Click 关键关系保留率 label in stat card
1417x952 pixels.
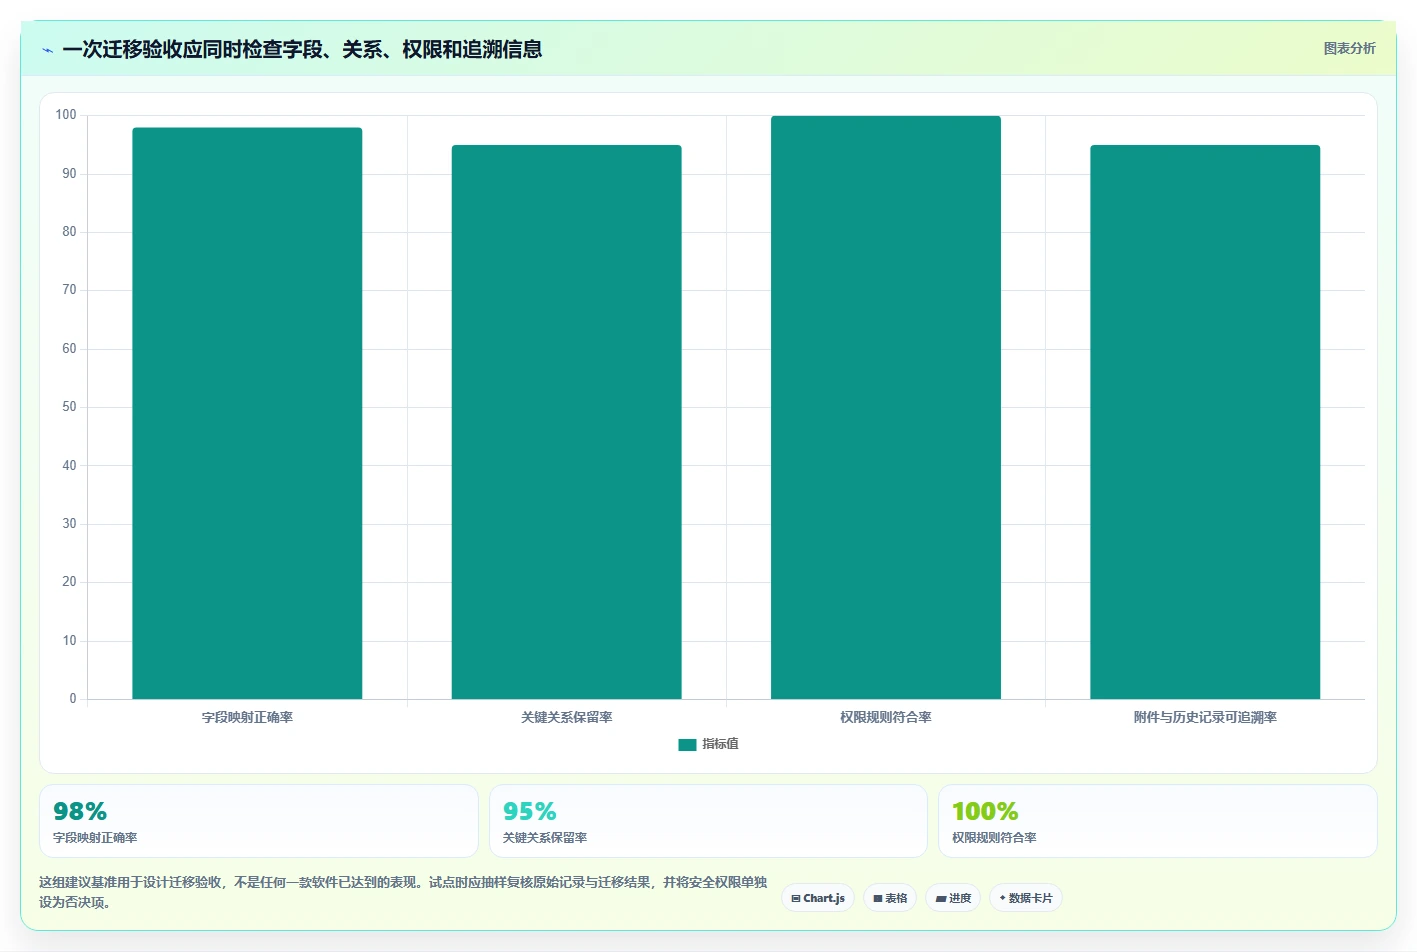(x=544, y=838)
